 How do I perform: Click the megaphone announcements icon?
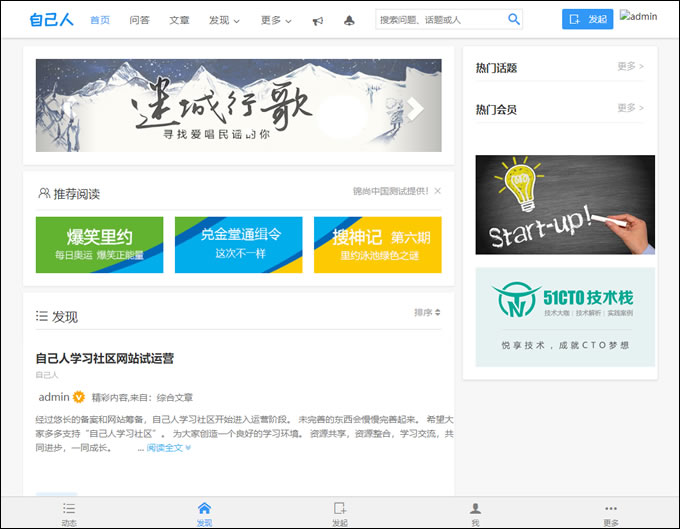click(318, 20)
